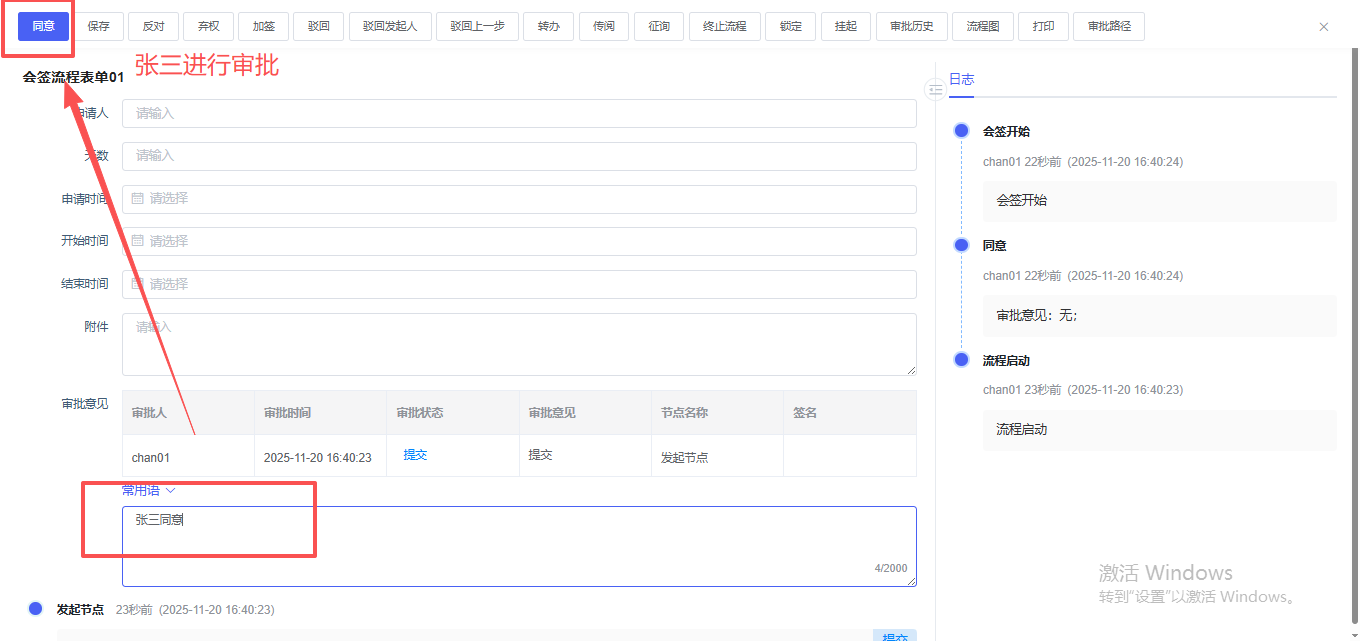Expand the 常用语 dropdown
Image resolution: width=1360 pixels, height=641 pixels.
coord(149,490)
